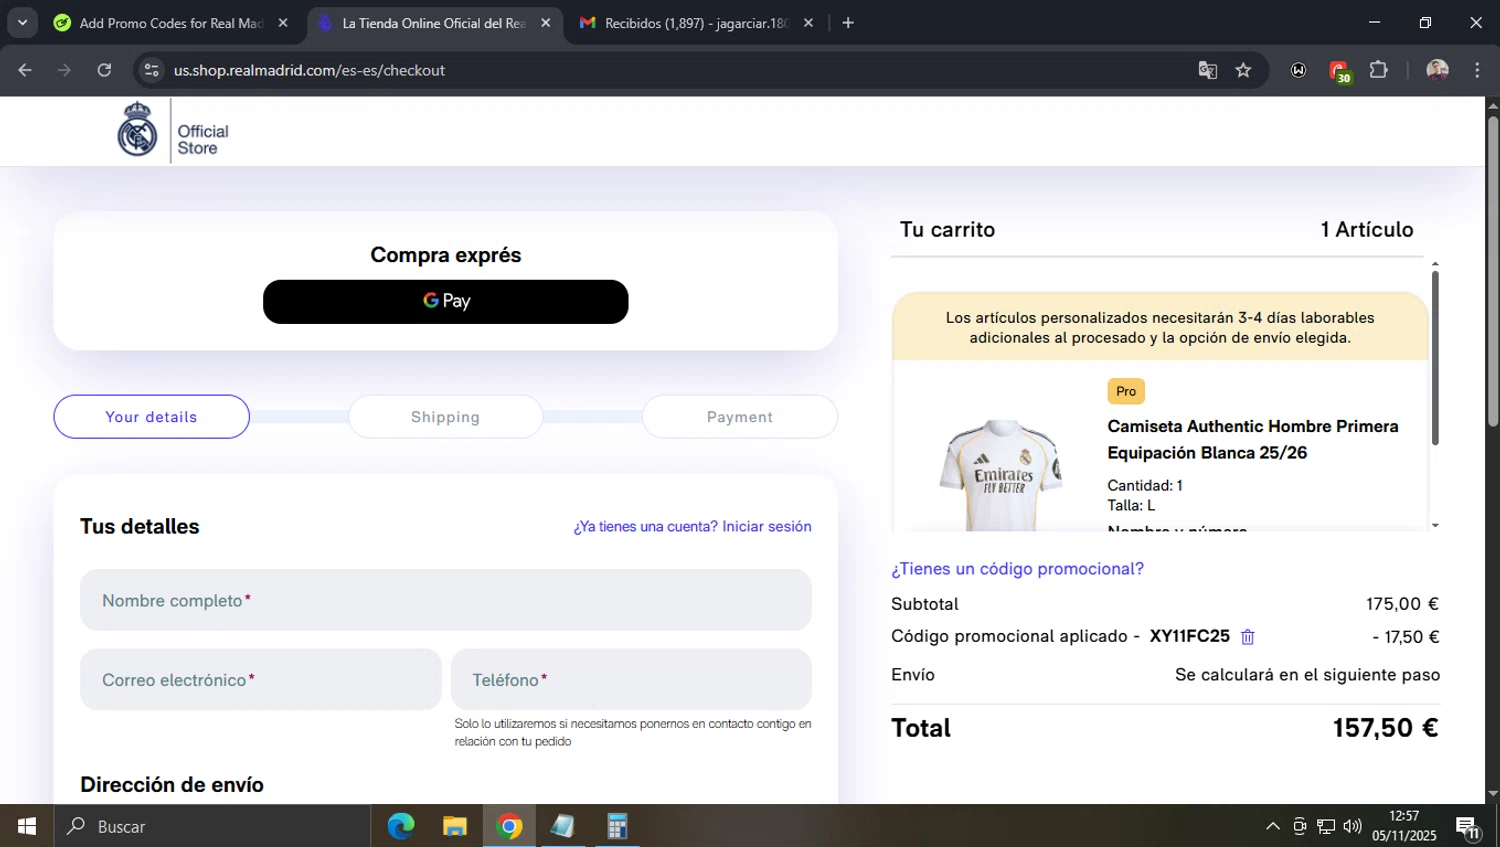Reload the checkout page

tap(104, 70)
